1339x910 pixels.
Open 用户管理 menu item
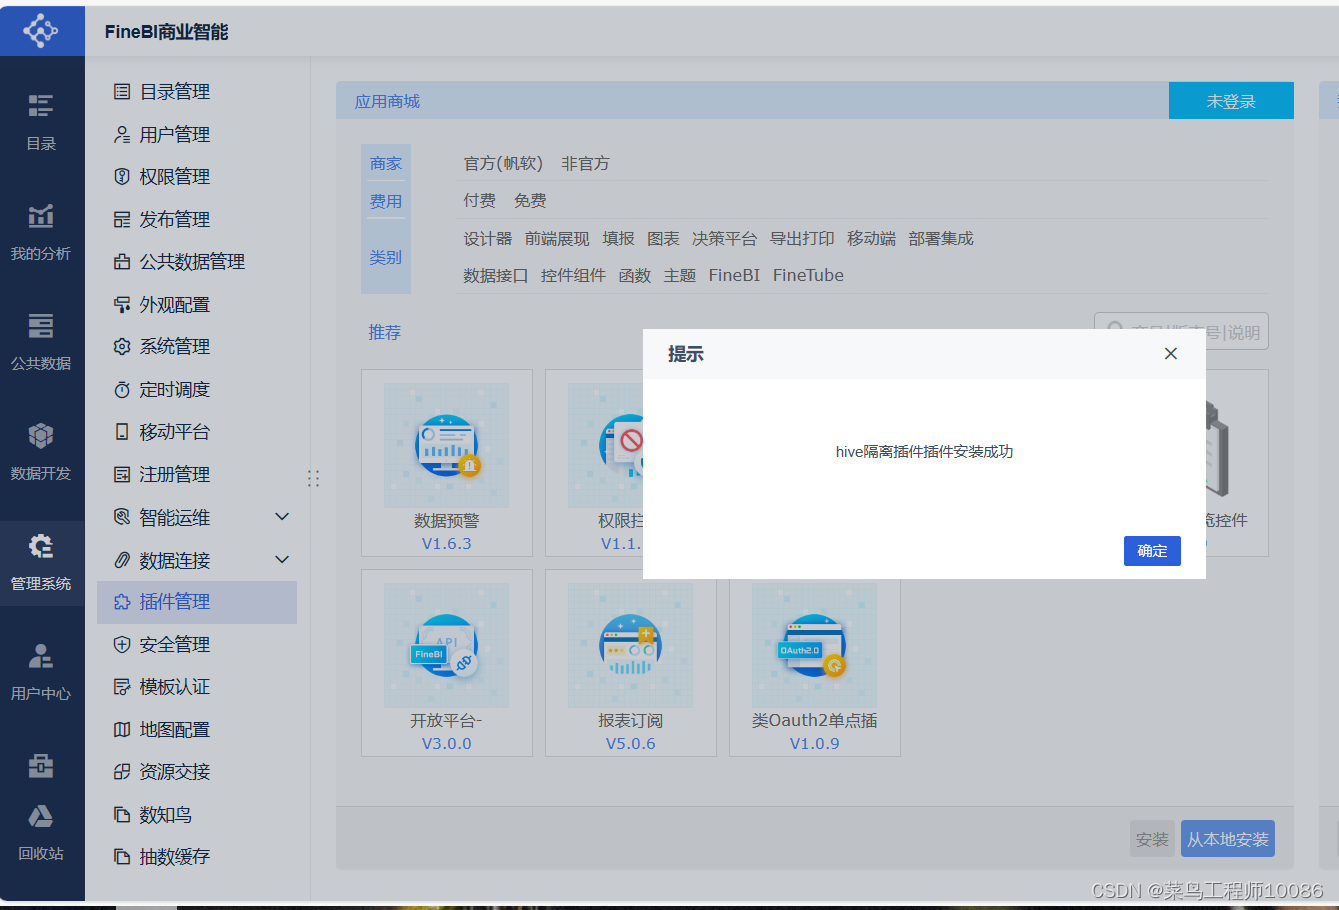197,135
